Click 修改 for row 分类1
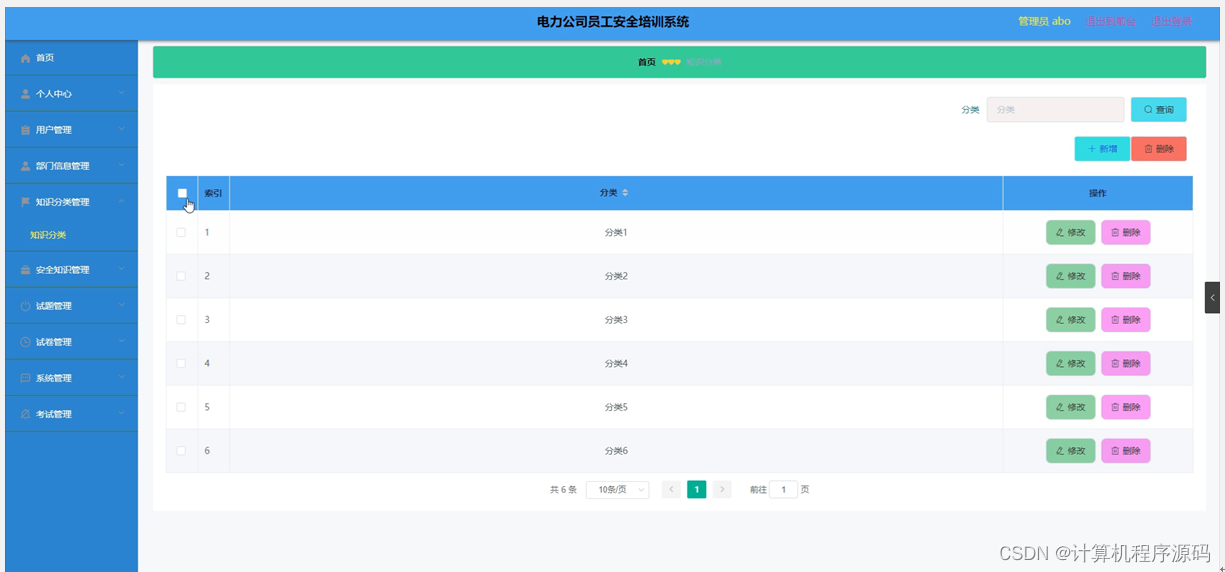This screenshot has height=572, width=1225. click(1071, 232)
